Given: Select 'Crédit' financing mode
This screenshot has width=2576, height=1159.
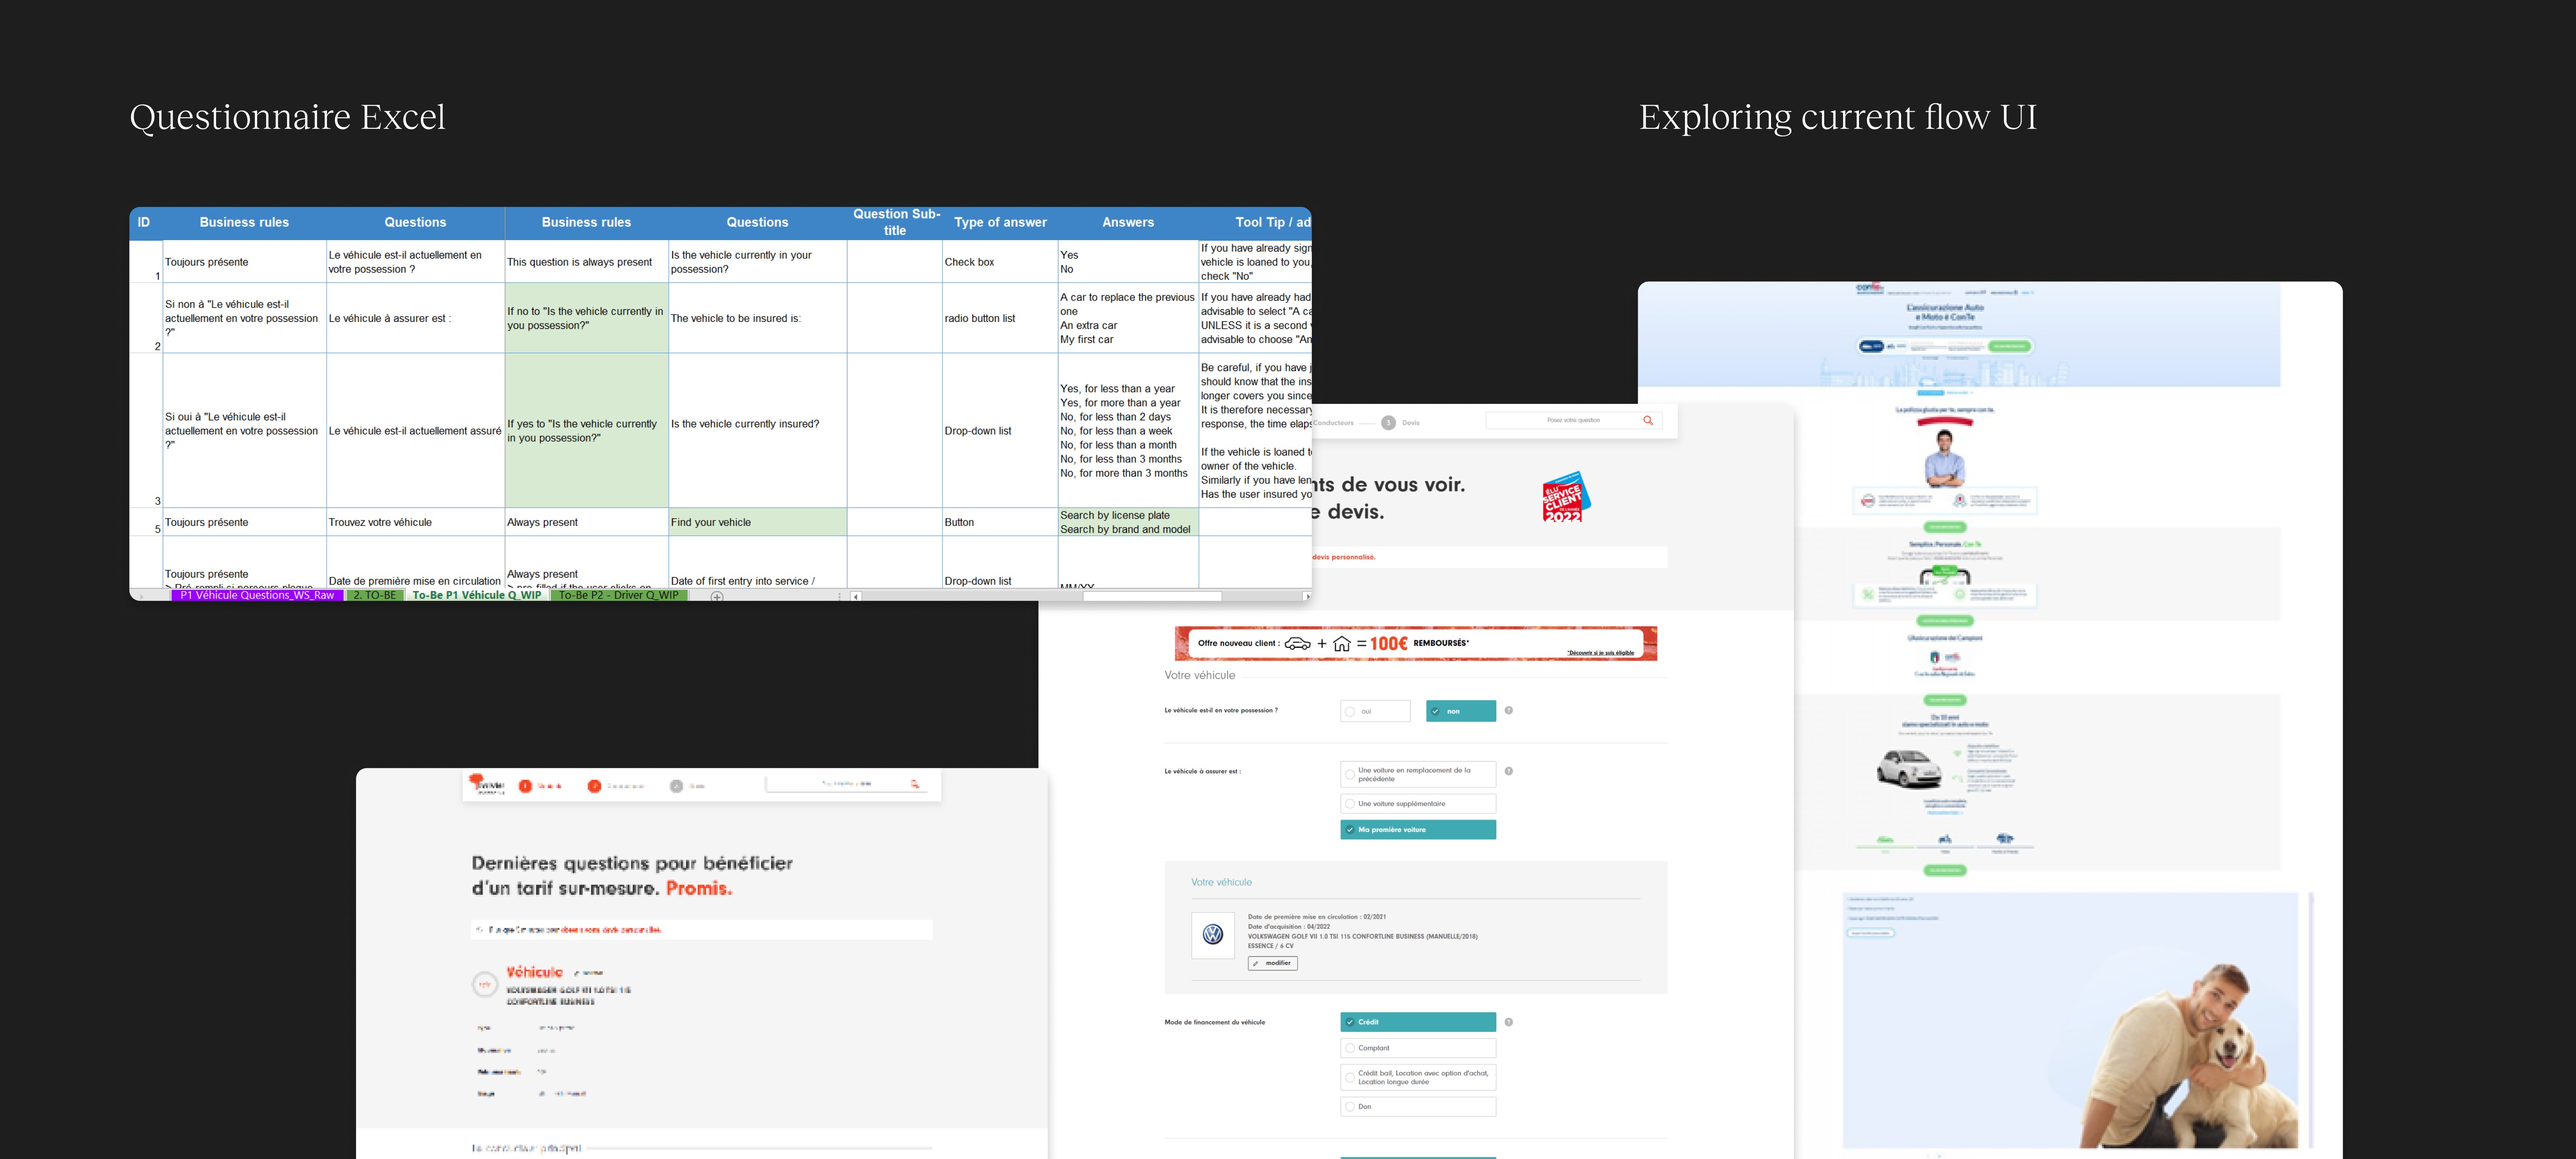Looking at the screenshot, I should 1418,1022.
